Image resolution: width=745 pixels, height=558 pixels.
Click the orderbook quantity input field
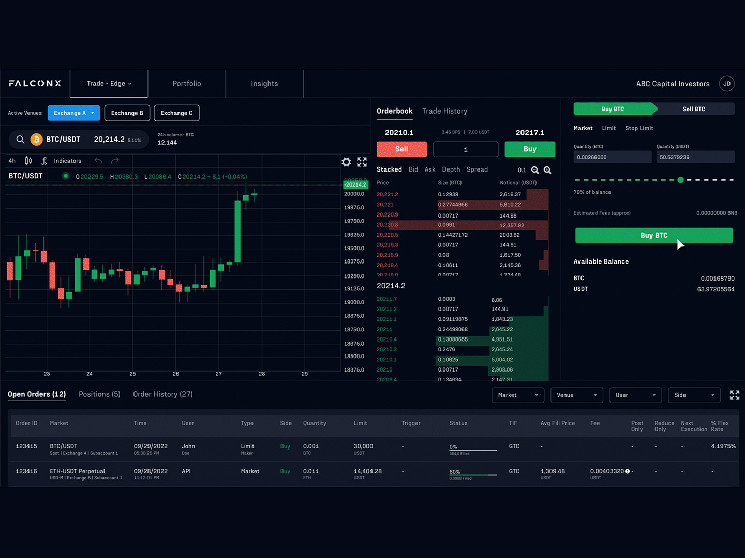[466, 149]
